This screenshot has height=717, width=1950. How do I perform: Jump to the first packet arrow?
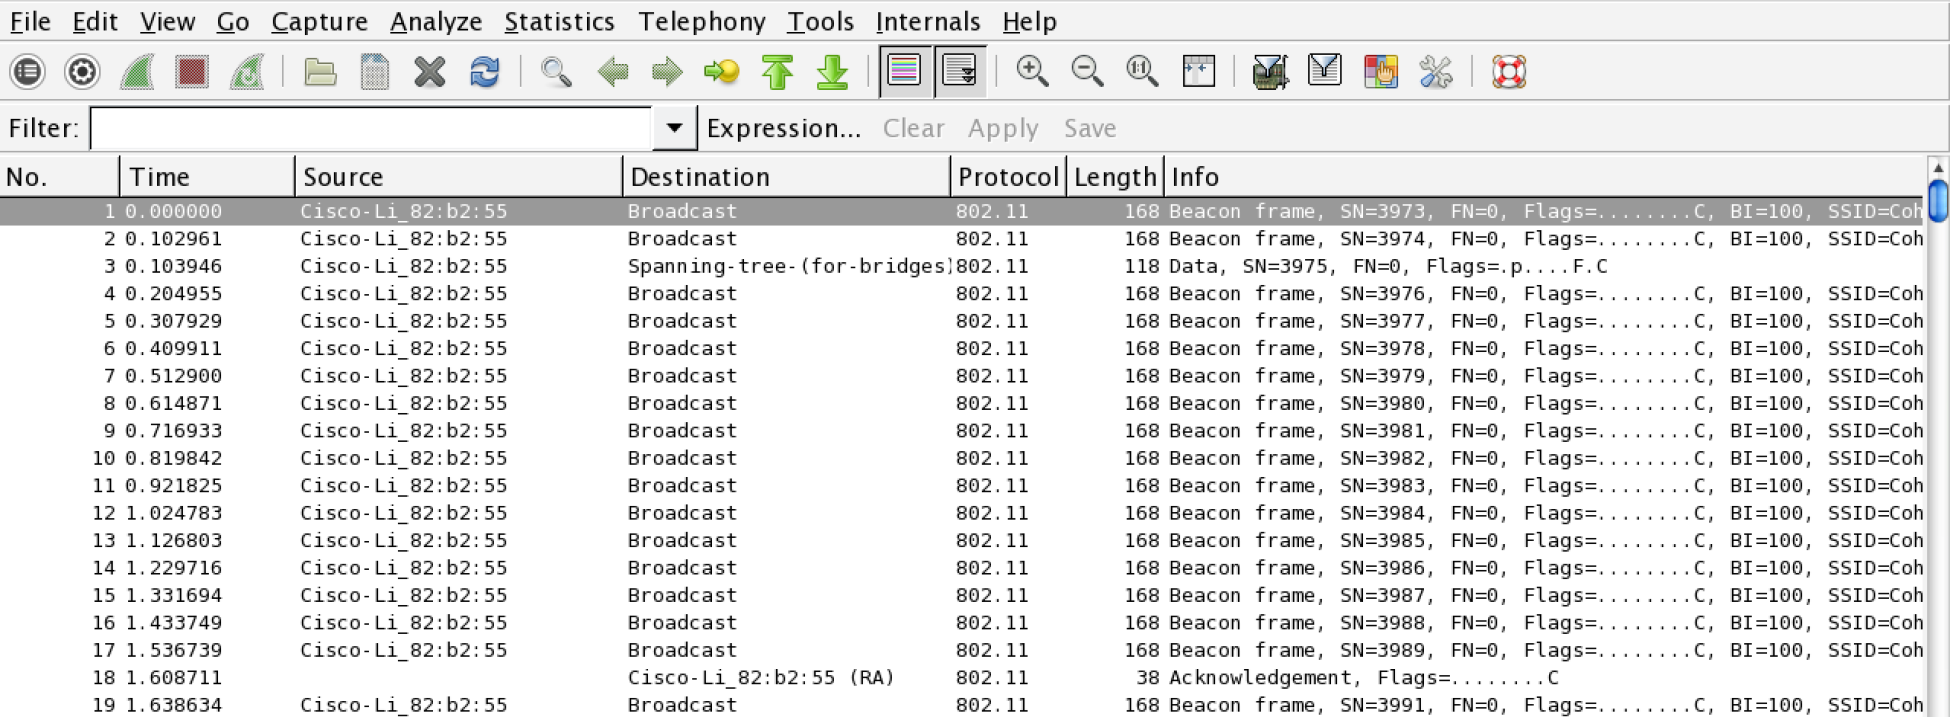click(777, 72)
